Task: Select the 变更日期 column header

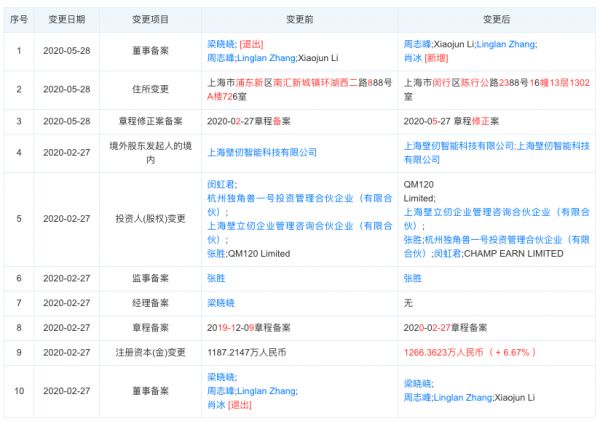Action: click(x=65, y=19)
